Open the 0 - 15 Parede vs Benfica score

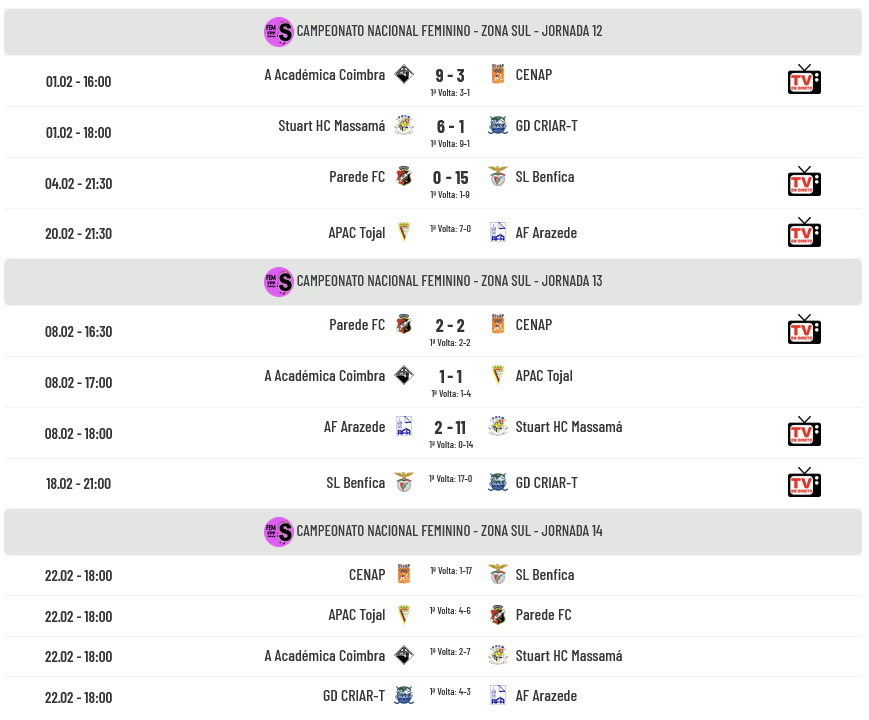450,178
